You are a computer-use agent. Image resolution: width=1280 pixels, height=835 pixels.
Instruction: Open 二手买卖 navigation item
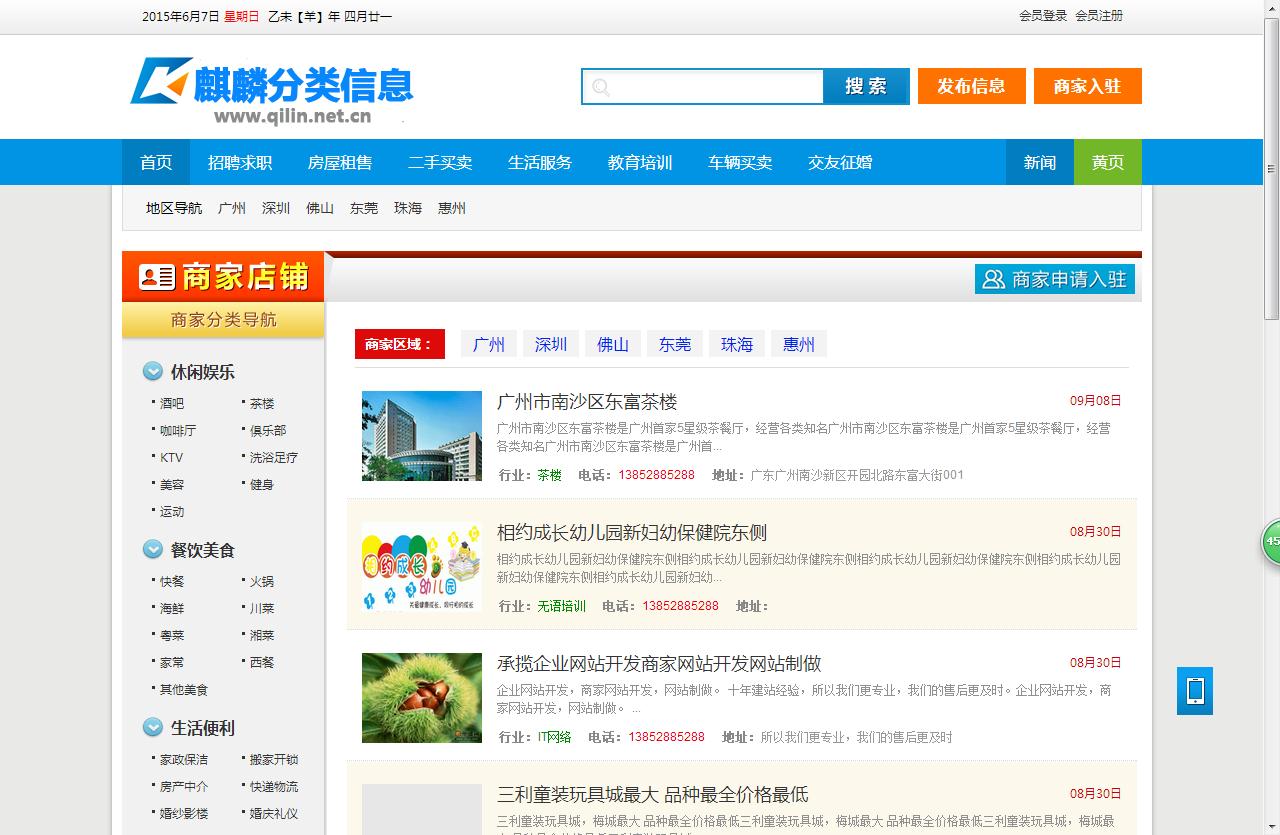[440, 162]
